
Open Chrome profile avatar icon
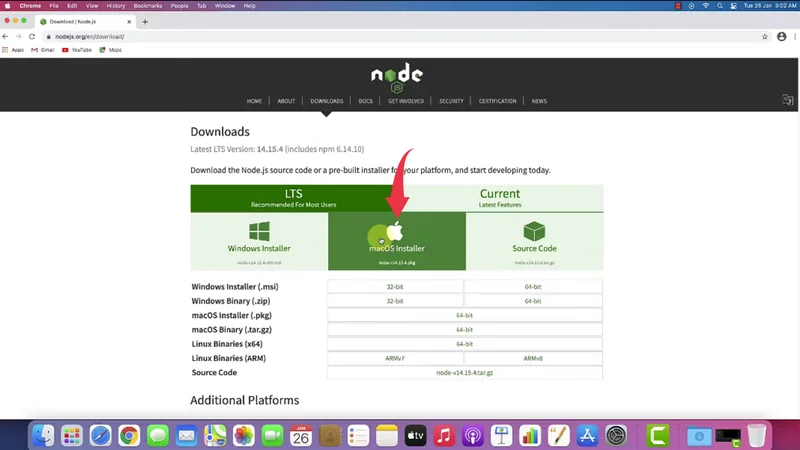click(781, 37)
